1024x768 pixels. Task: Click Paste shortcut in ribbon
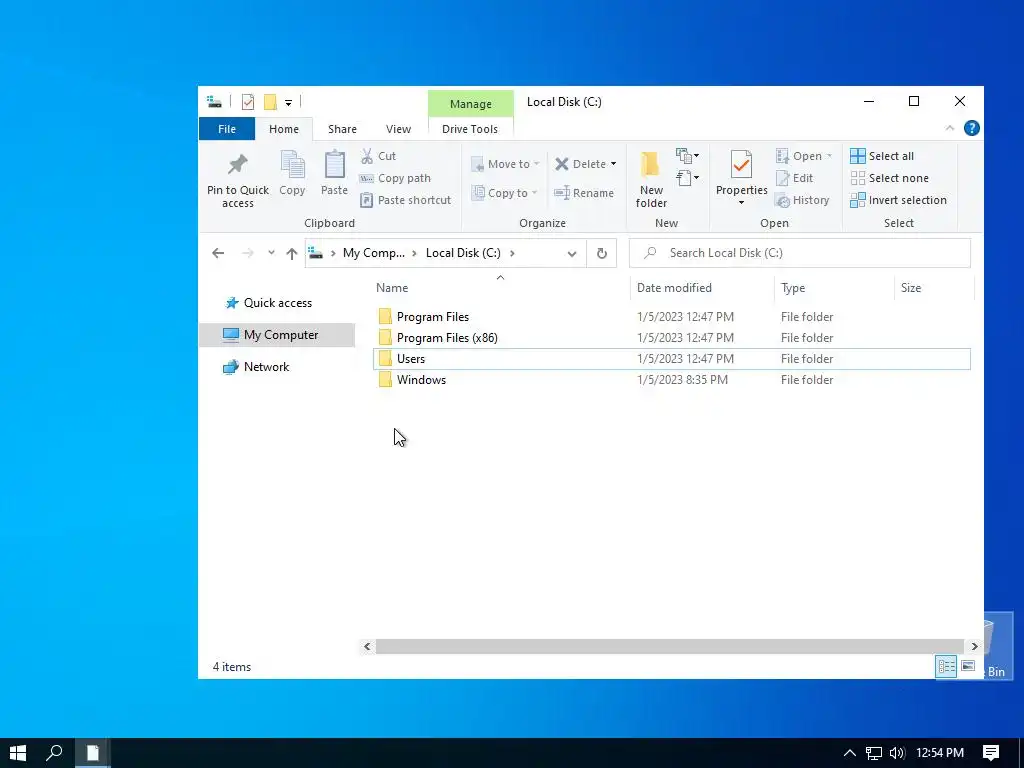(406, 200)
